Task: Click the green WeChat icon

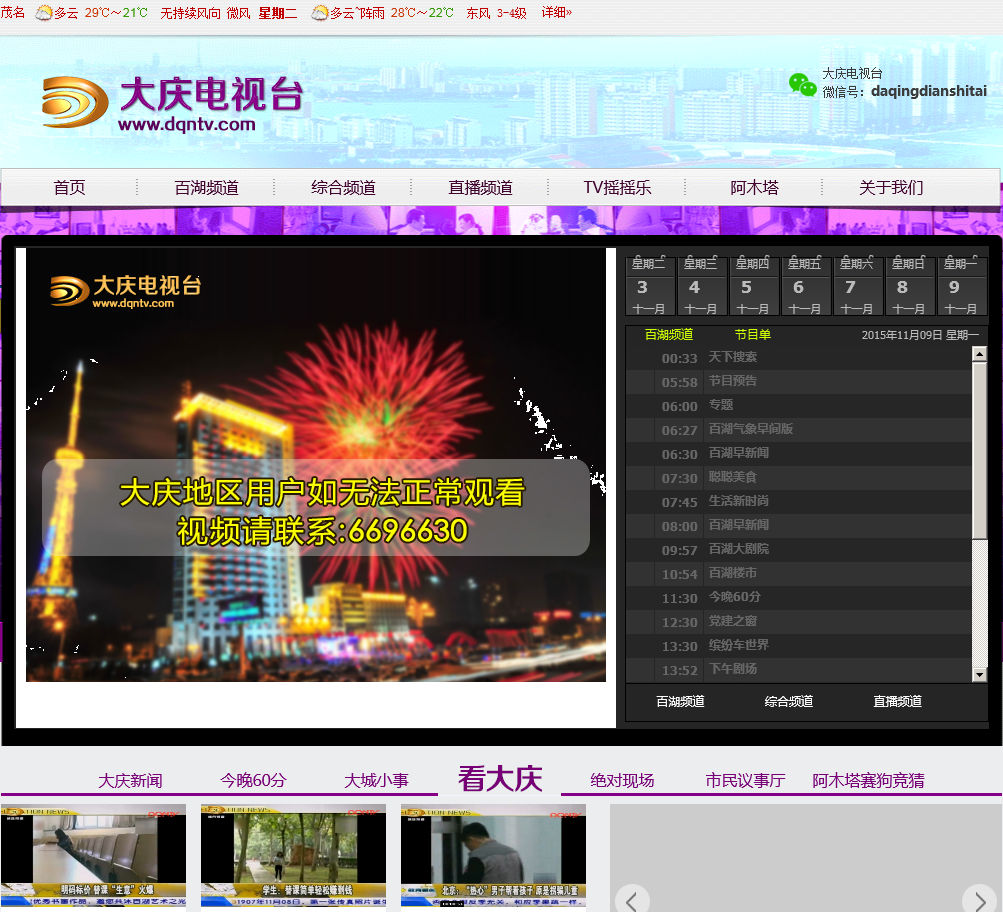Action: pyautogui.click(x=802, y=84)
